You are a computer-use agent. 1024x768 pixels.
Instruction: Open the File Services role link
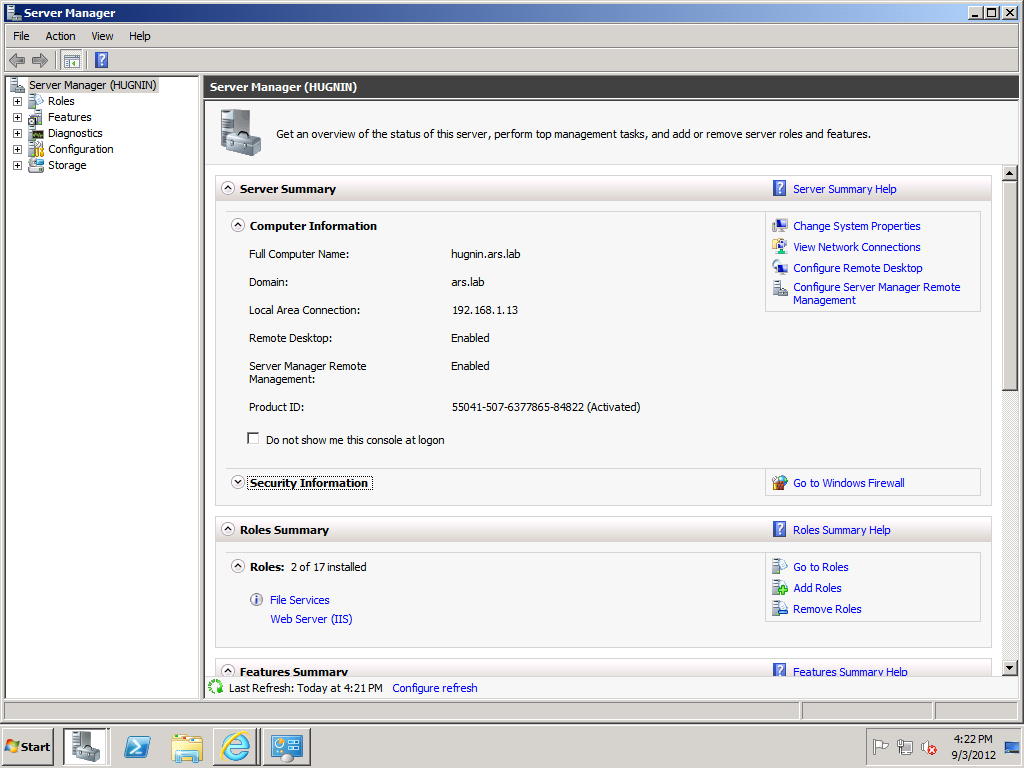coord(300,600)
